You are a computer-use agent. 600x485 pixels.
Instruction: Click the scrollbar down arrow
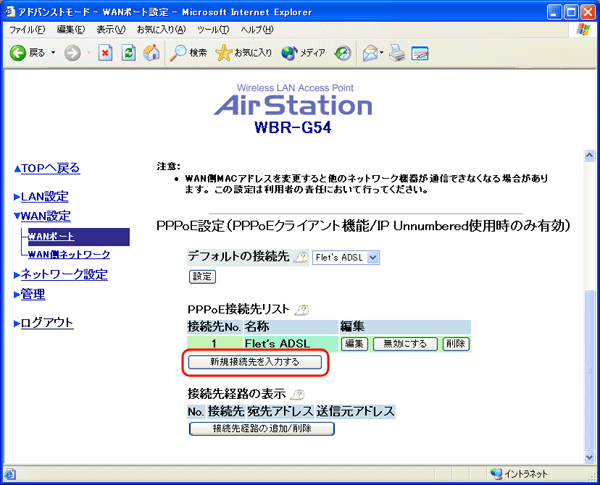pyautogui.click(x=590, y=456)
